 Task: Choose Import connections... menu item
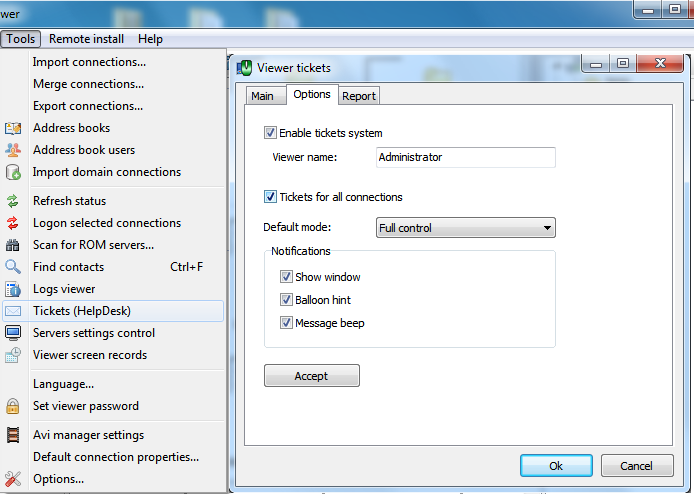click(x=113, y=62)
